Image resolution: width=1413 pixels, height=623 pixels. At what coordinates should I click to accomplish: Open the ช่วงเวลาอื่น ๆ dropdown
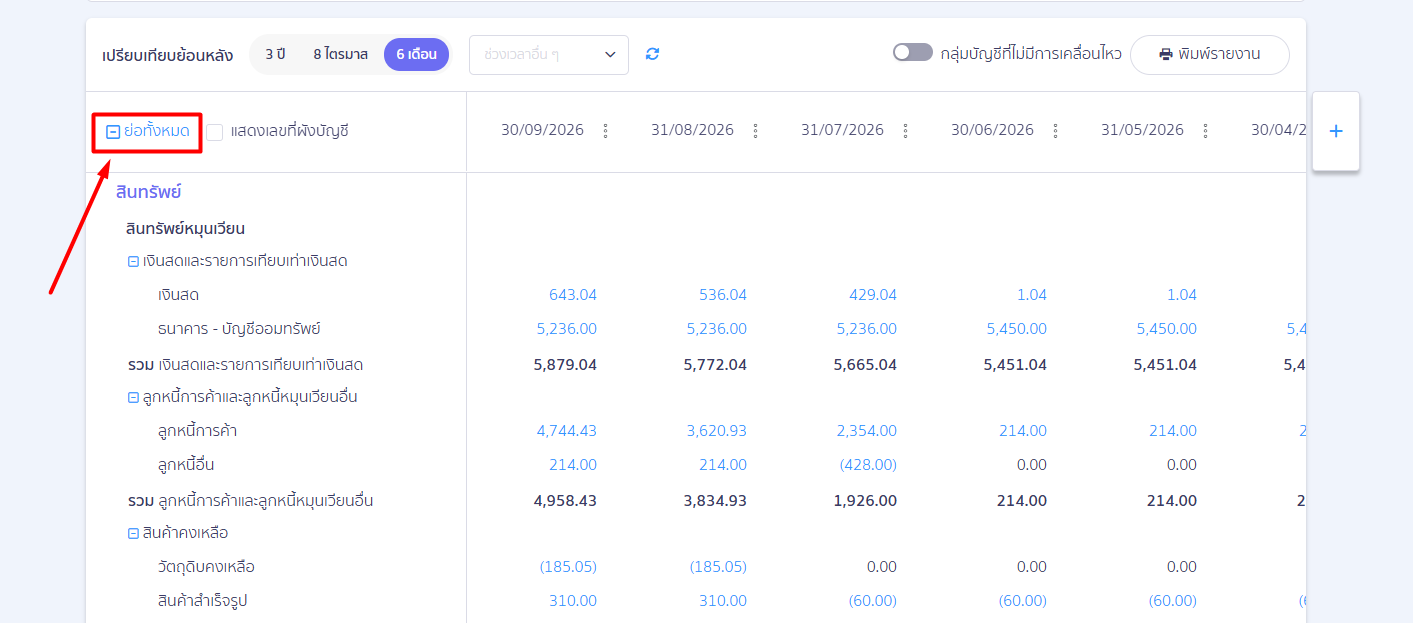[x=549, y=55]
